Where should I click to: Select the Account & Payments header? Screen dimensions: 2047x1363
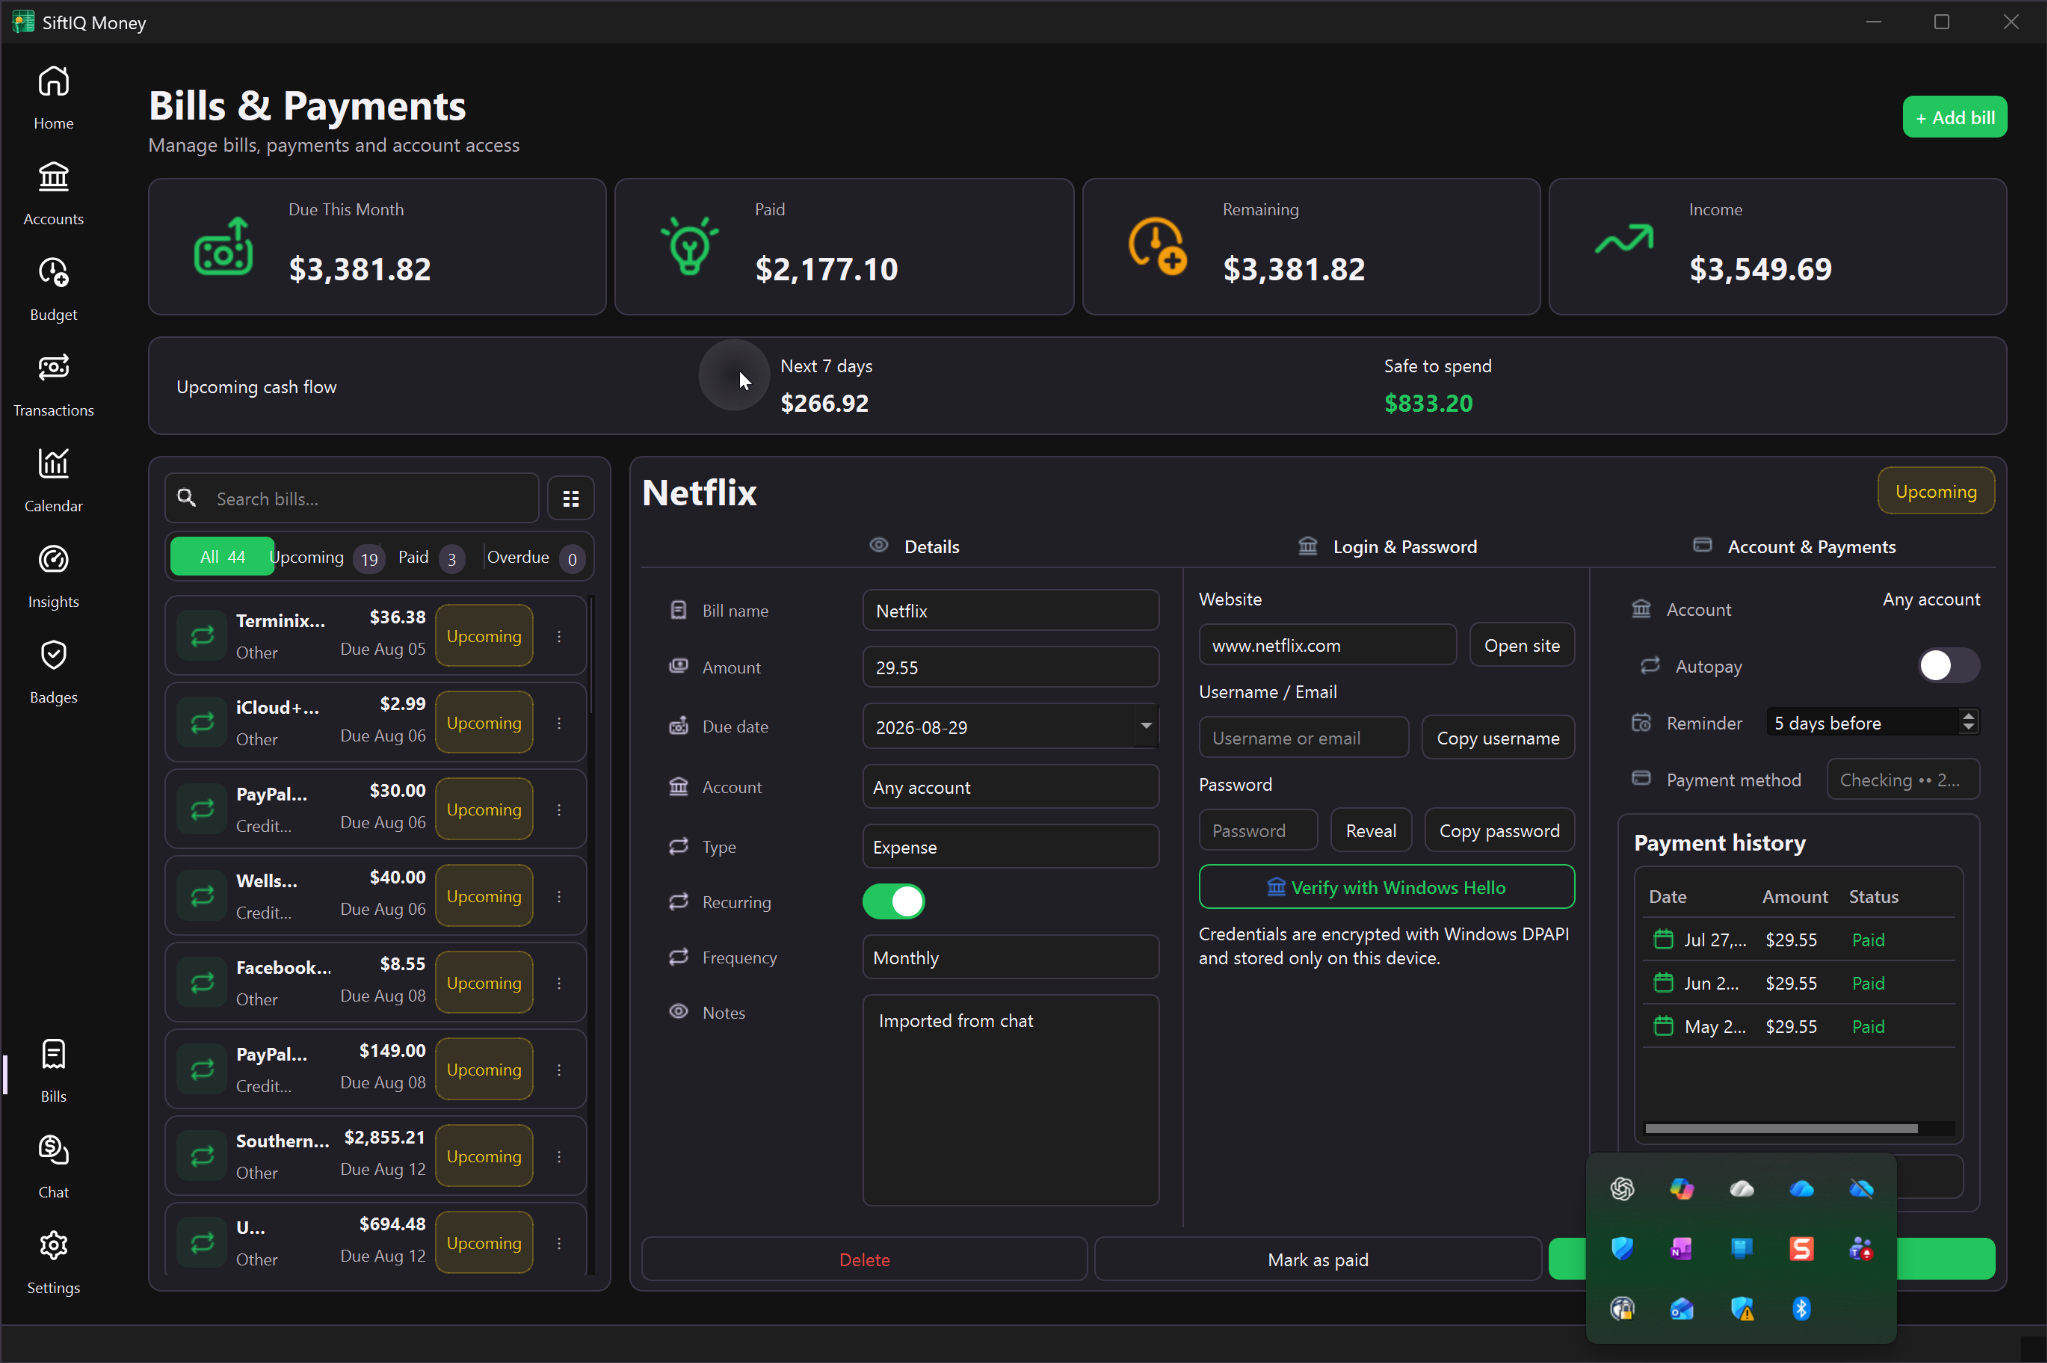(1794, 546)
